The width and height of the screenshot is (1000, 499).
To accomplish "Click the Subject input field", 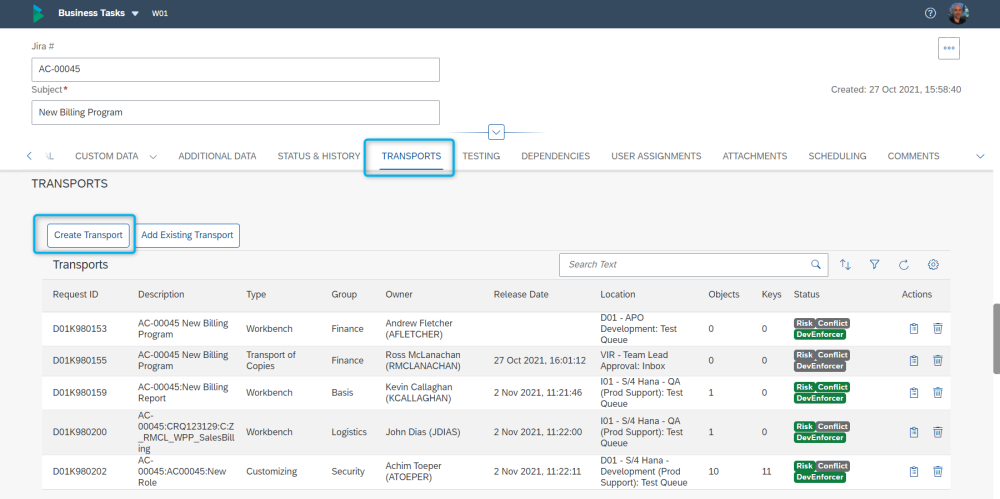I will pyautogui.click(x=235, y=113).
